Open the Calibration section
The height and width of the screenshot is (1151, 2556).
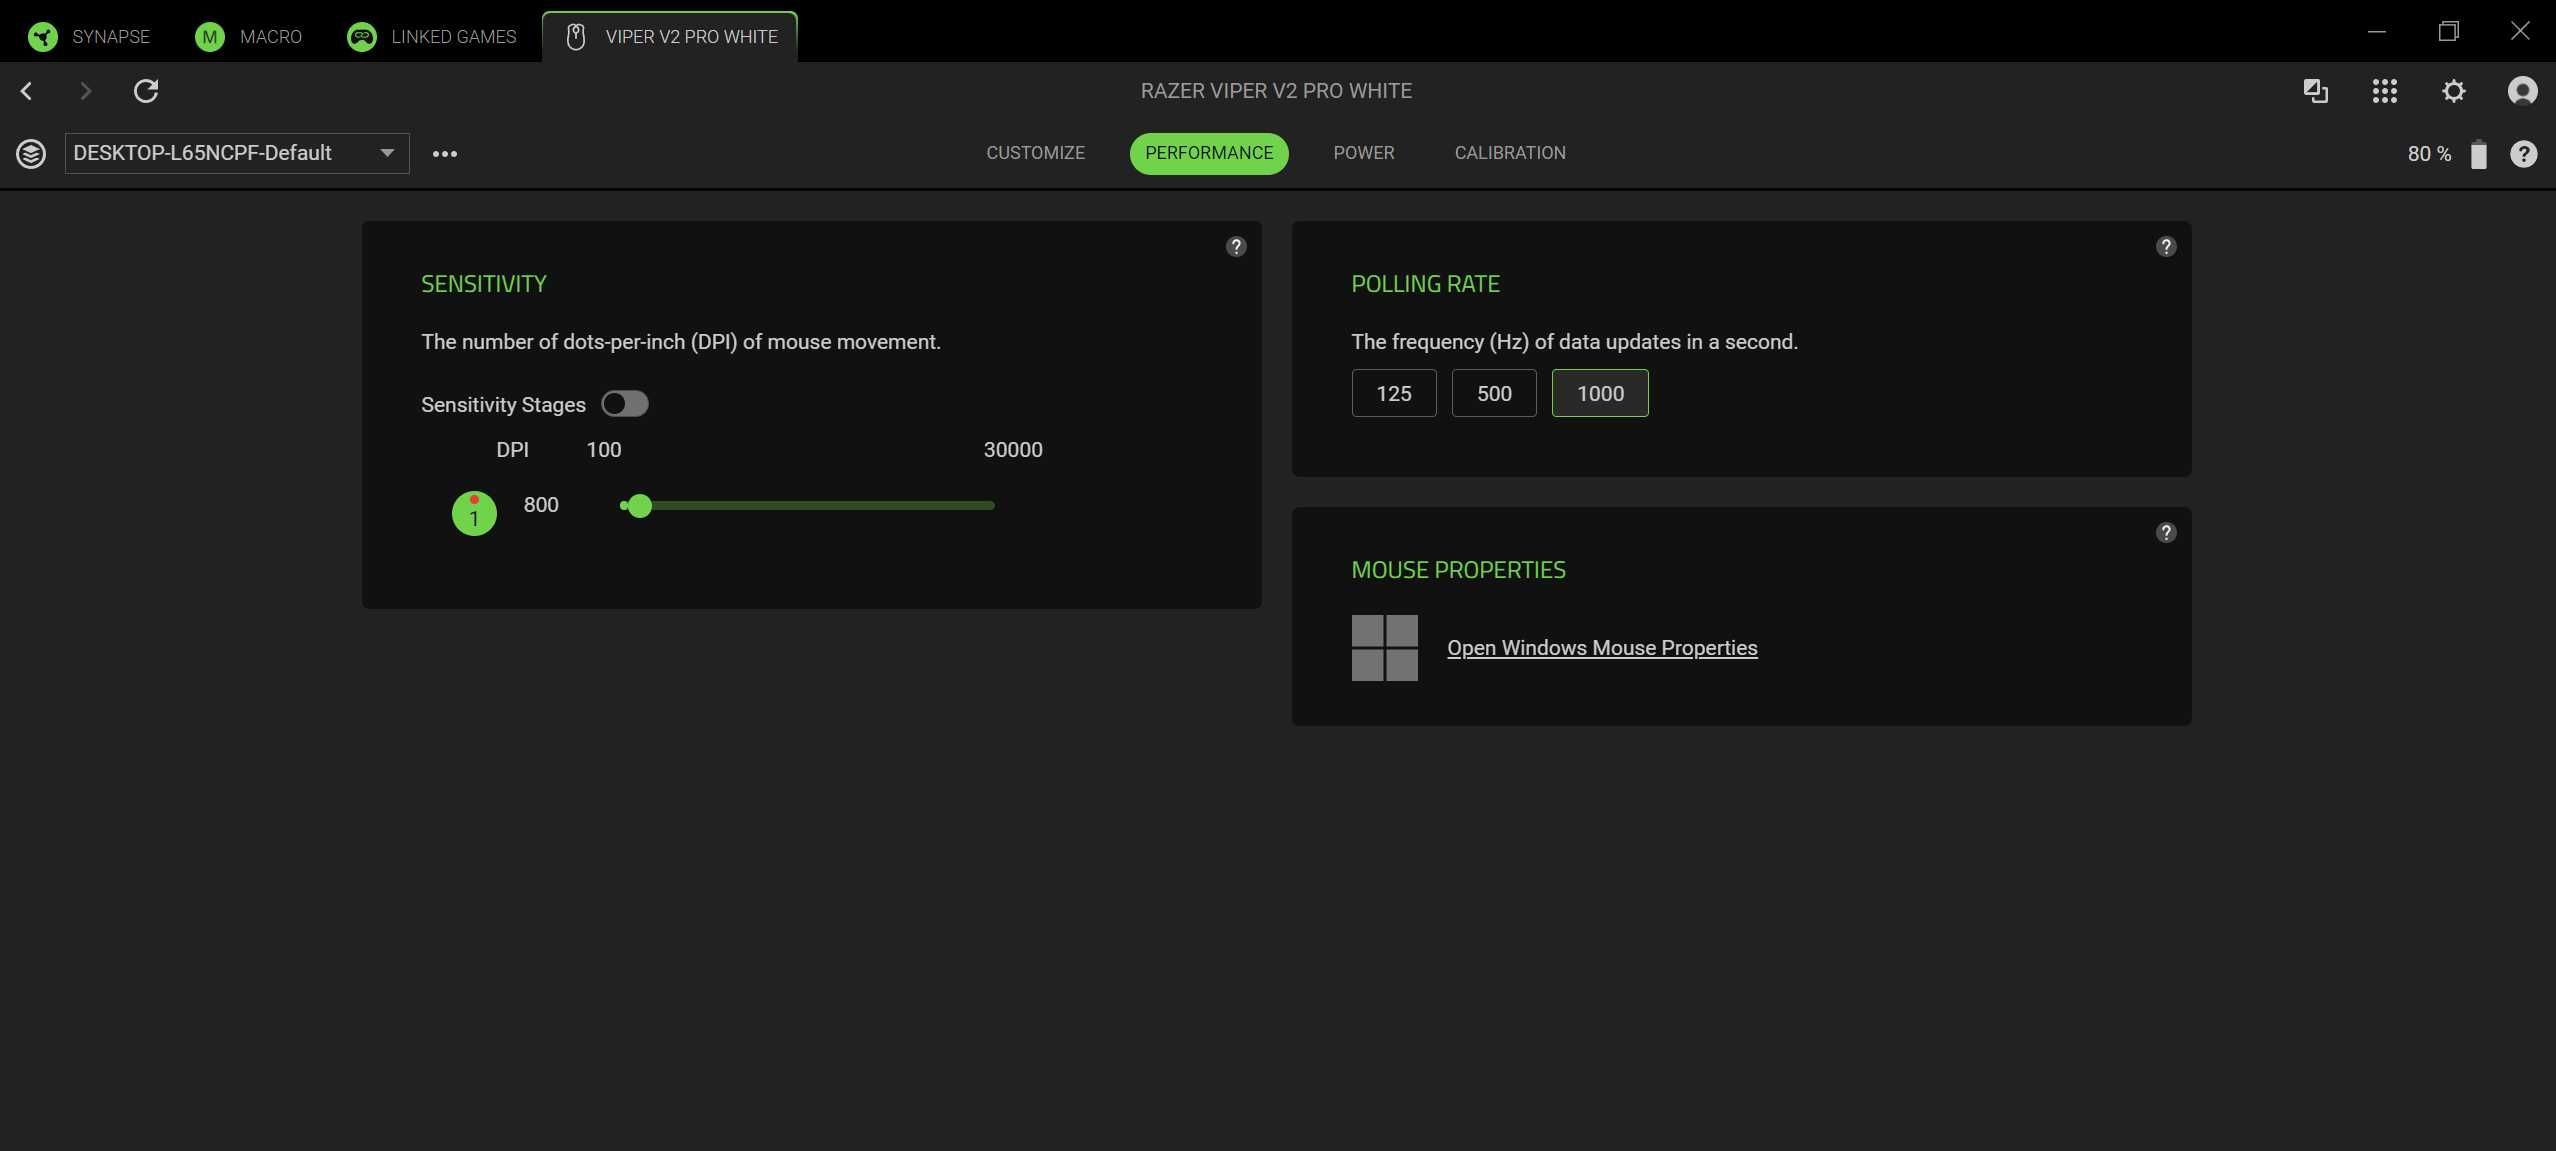click(1510, 153)
